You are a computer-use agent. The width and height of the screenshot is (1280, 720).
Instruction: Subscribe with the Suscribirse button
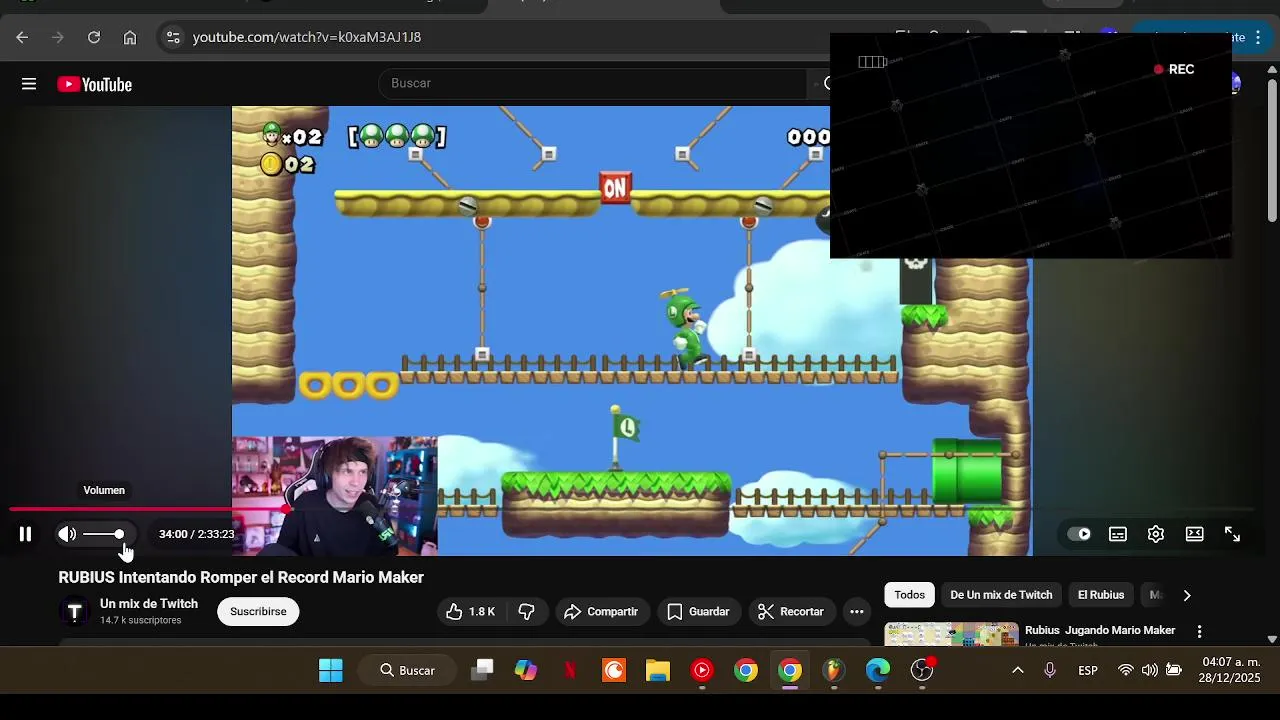click(x=258, y=611)
